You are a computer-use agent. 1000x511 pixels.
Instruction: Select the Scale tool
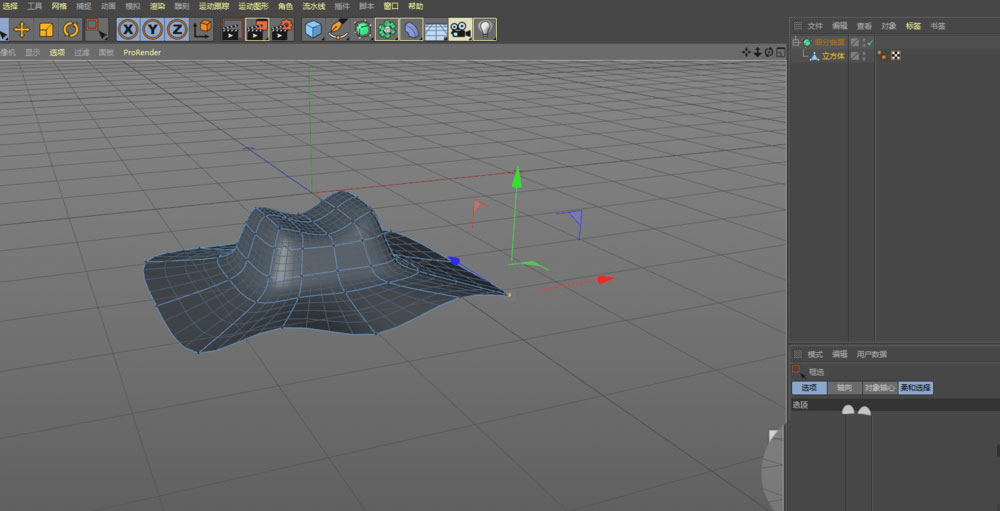(x=46, y=29)
